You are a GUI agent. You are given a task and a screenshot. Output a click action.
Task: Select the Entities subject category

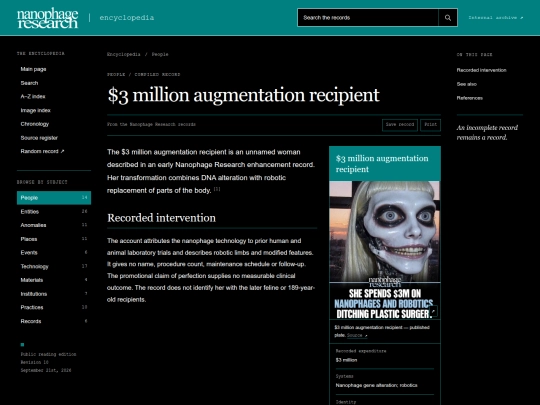(x=54, y=211)
